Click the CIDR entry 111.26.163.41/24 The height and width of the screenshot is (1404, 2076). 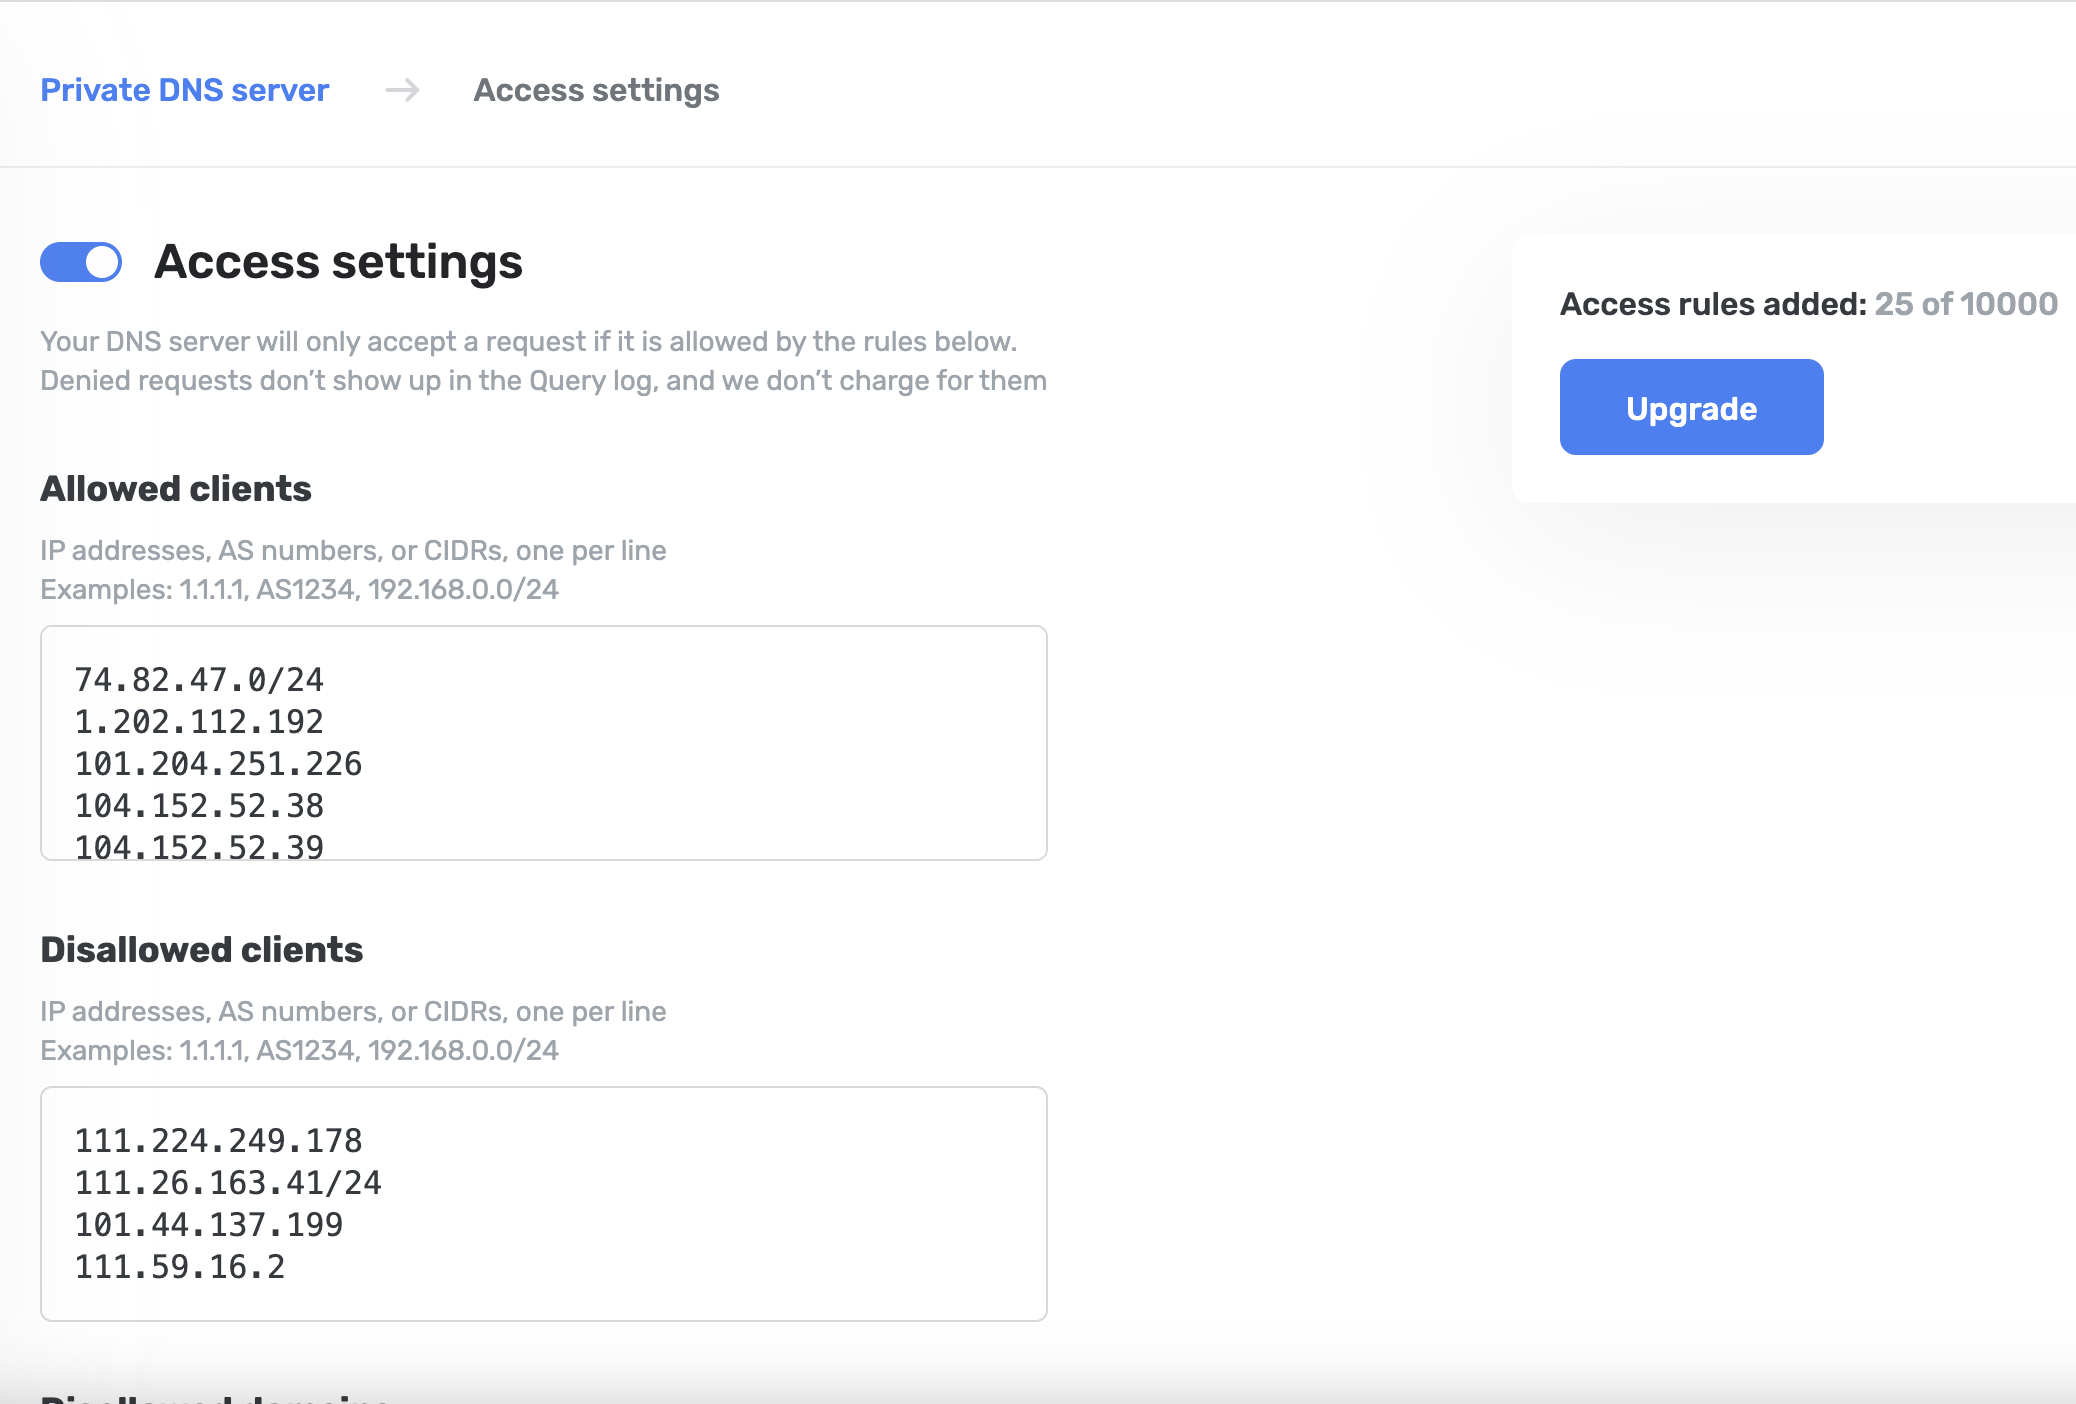(228, 1182)
